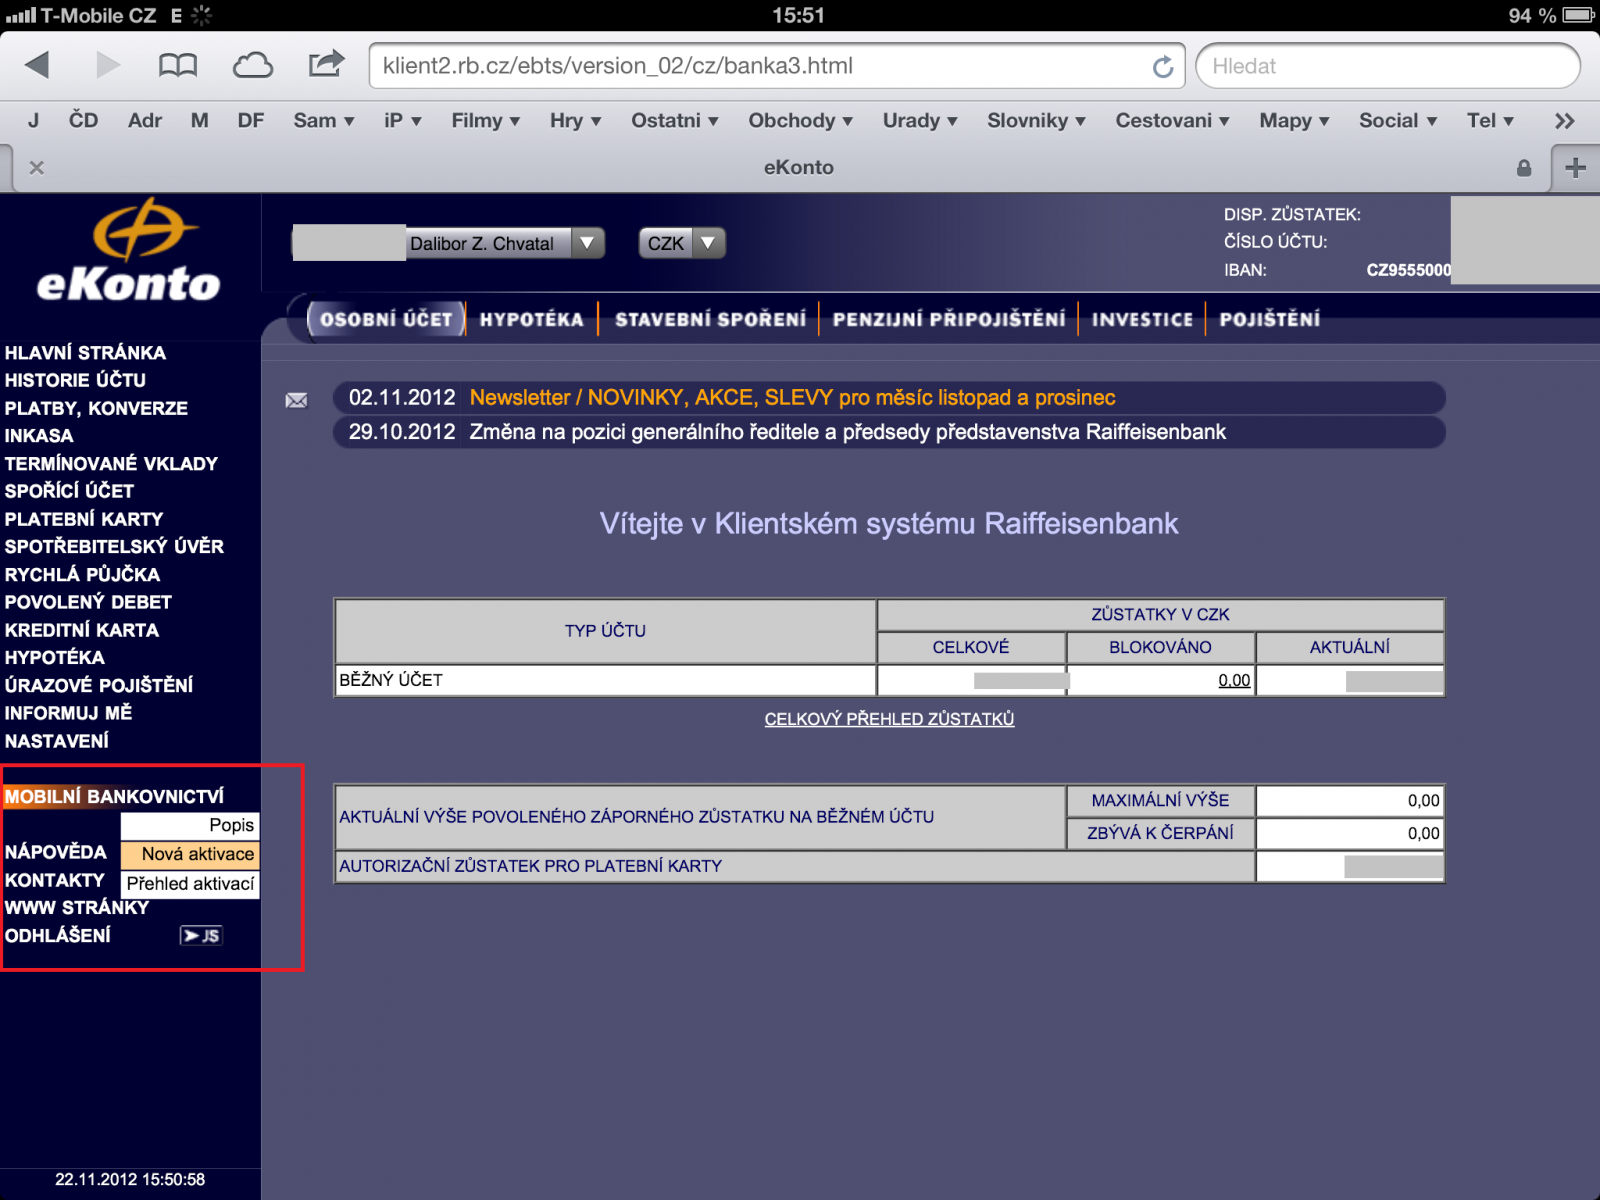
Task: Expand the Obchody bookmarks folder
Action: point(801,121)
